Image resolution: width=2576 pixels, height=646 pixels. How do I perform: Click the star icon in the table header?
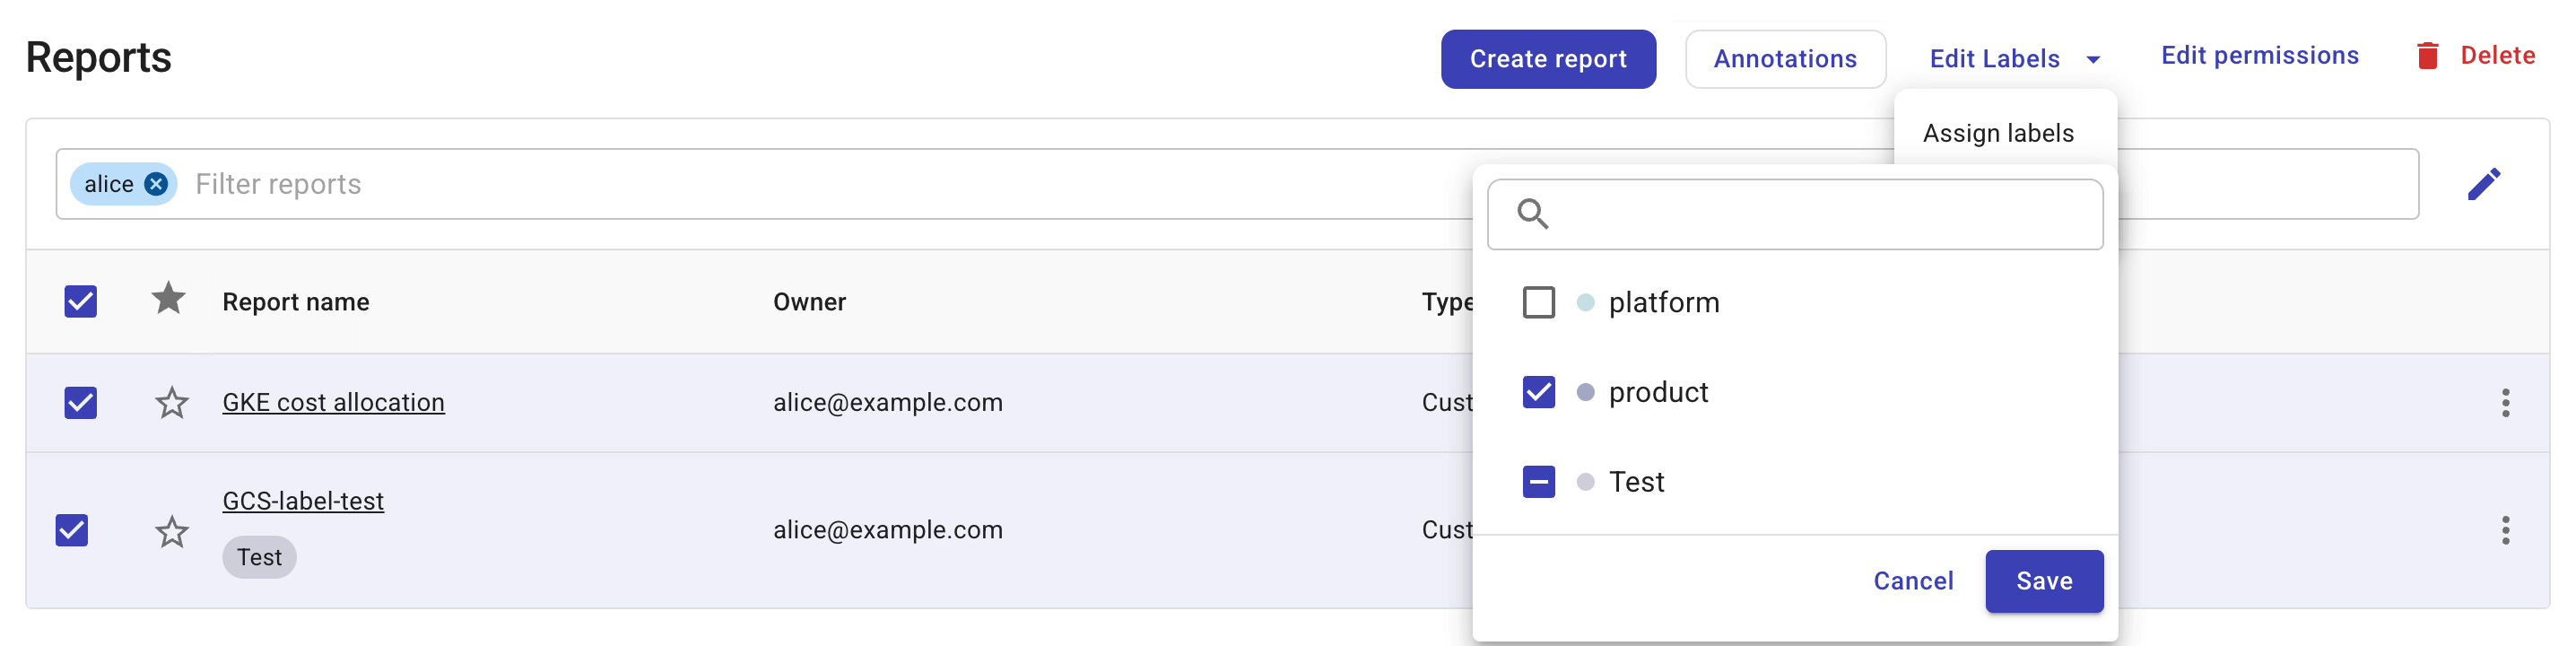pos(168,298)
